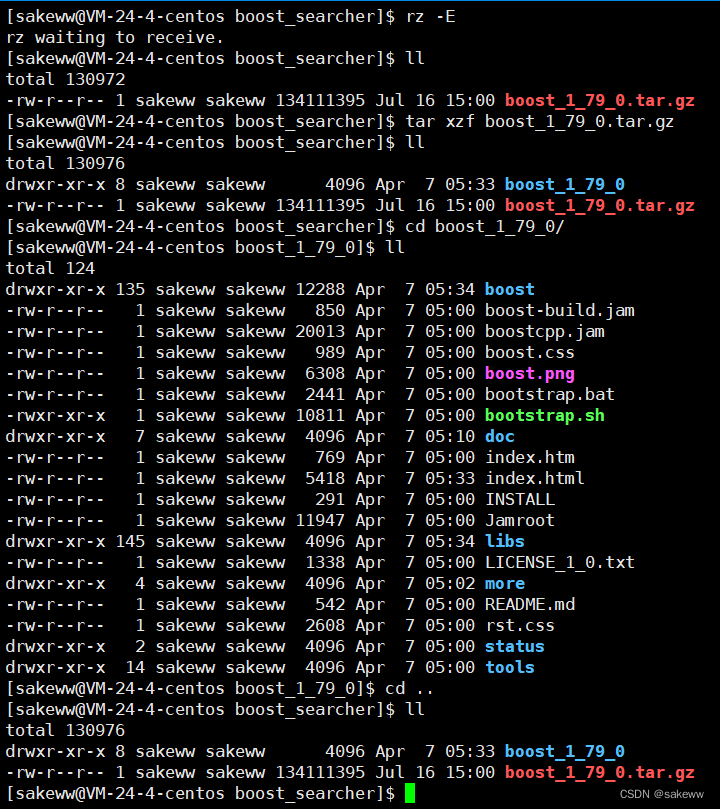The image size is (720, 809).
Task: Click the libs directory name
Action: 504,541
